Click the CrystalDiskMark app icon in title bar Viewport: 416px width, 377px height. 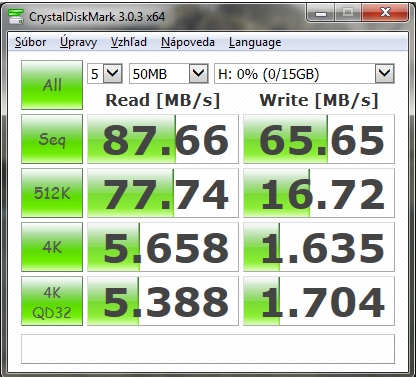pos(16,17)
